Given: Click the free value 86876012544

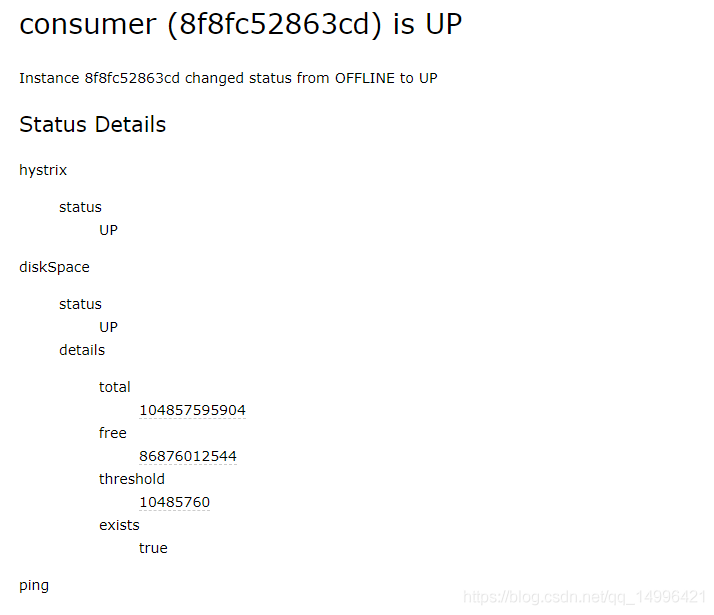Looking at the screenshot, I should [188, 456].
